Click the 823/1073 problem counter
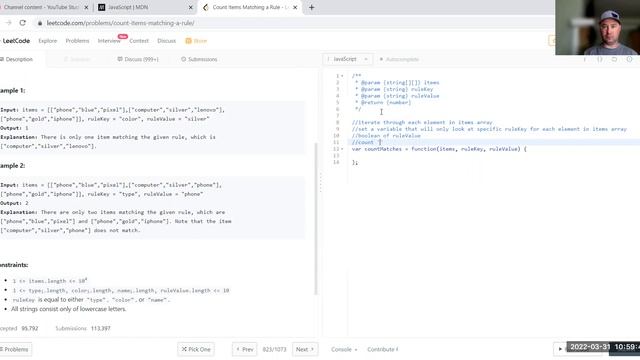The image size is (640, 360). pyautogui.click(x=274, y=349)
